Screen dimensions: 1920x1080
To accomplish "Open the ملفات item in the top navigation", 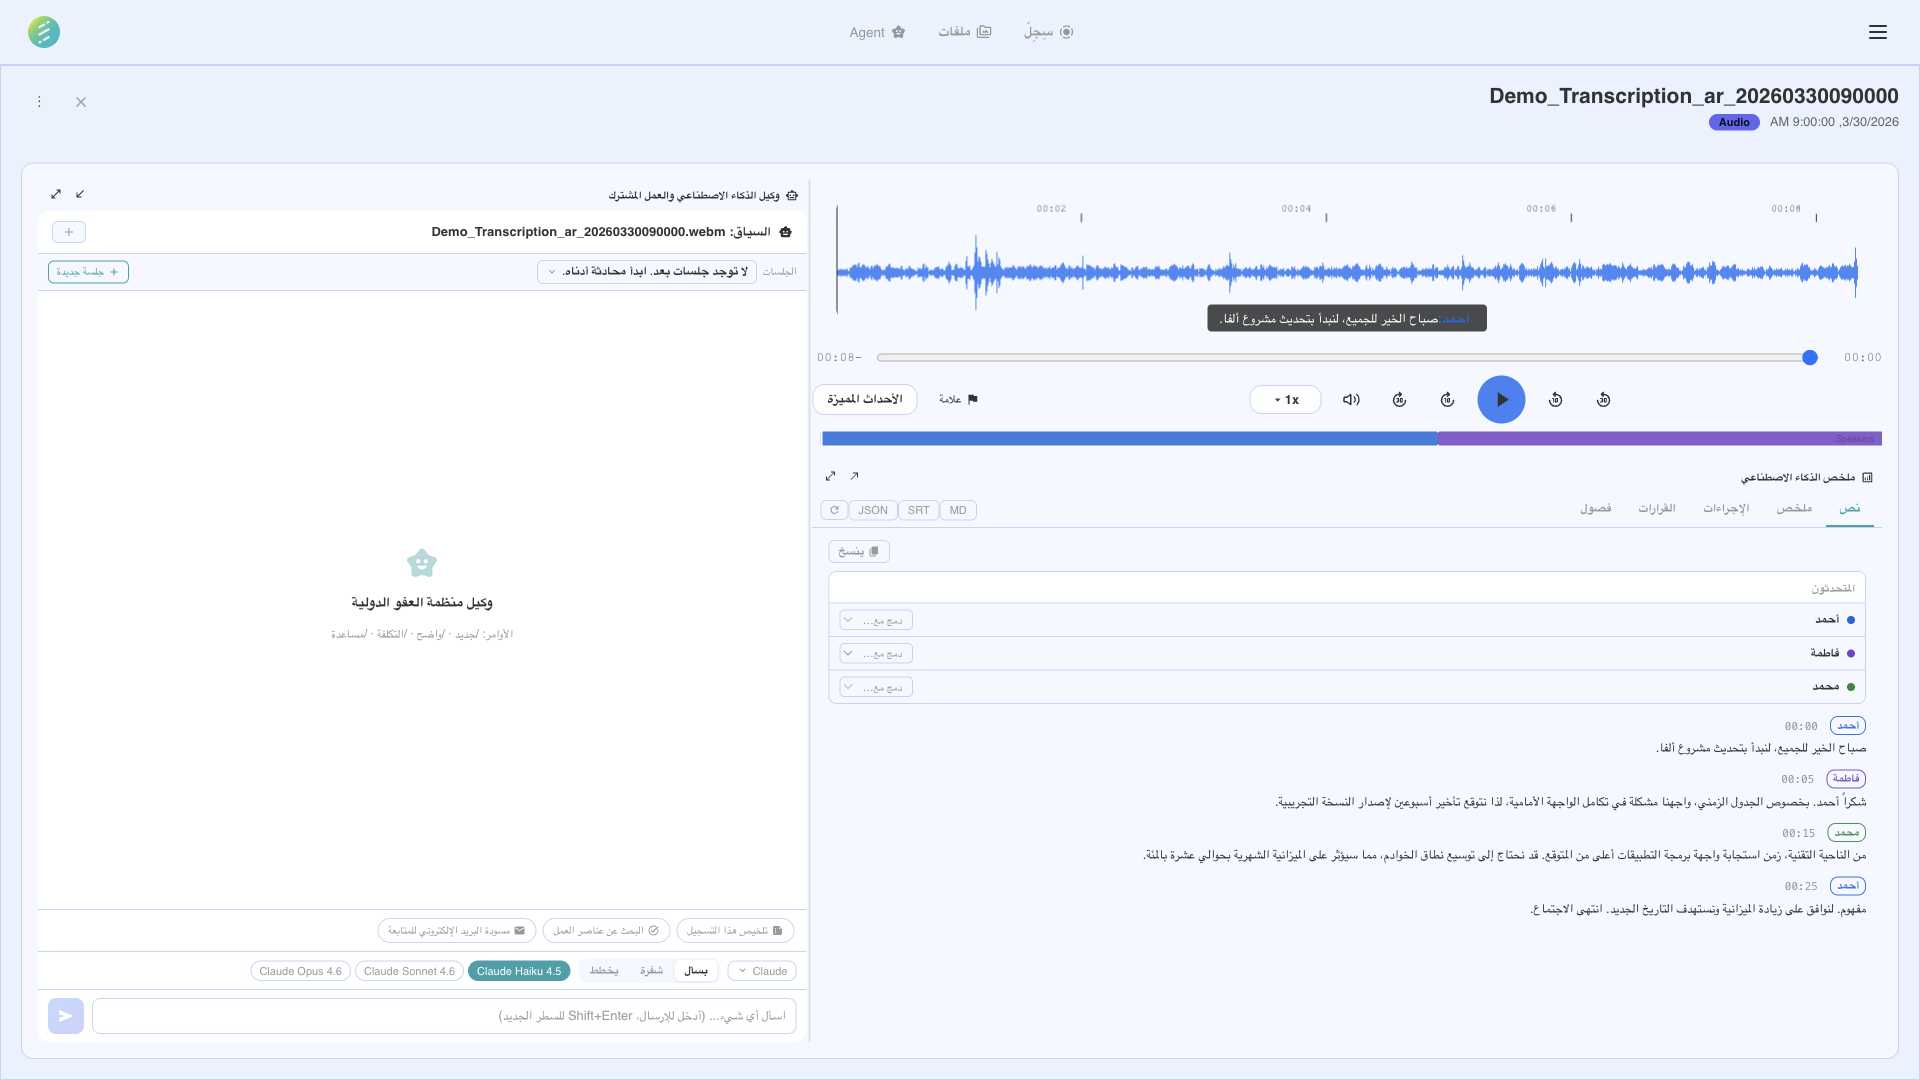I will [963, 31].
